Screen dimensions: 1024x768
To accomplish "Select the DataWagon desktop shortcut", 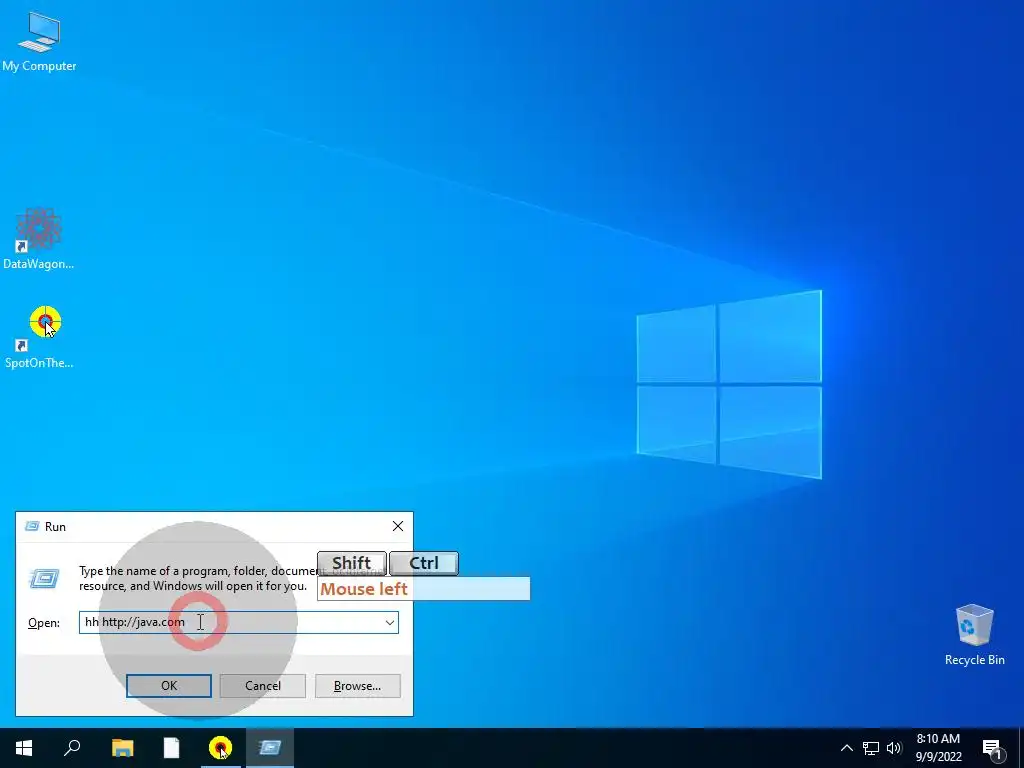I will (39, 239).
